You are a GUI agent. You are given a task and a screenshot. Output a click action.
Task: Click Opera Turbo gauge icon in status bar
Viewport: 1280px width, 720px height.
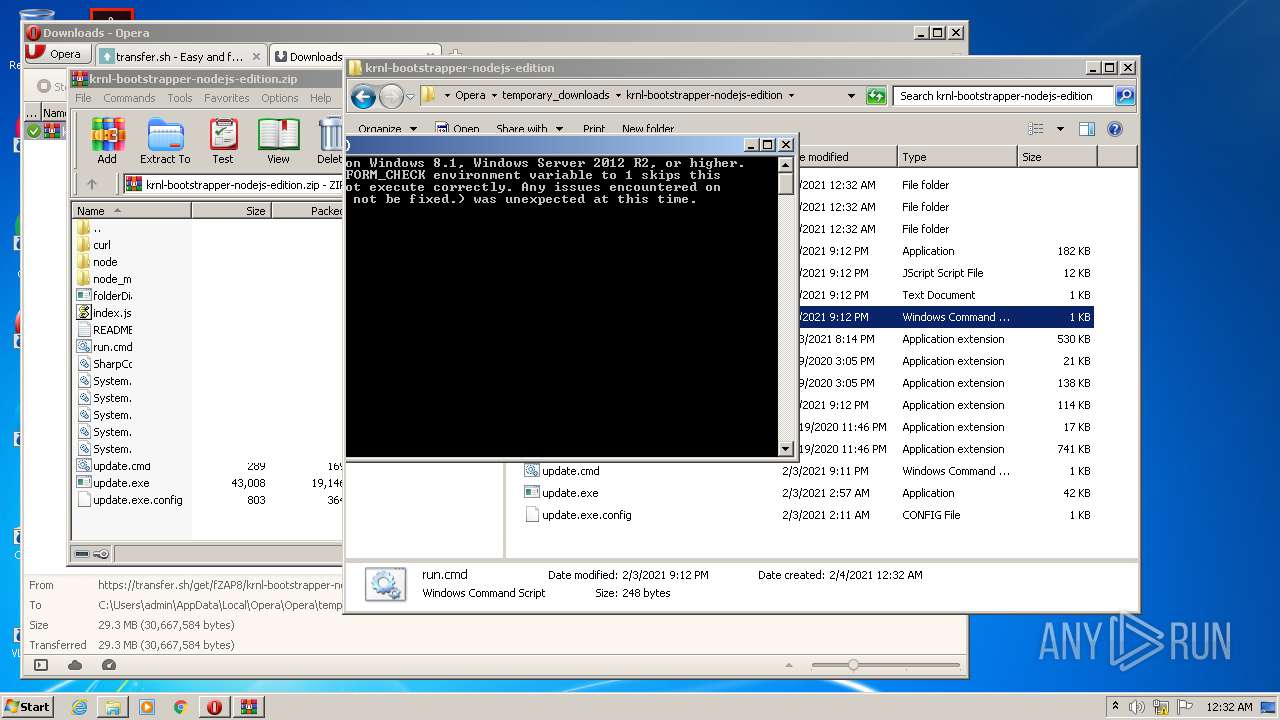109,665
